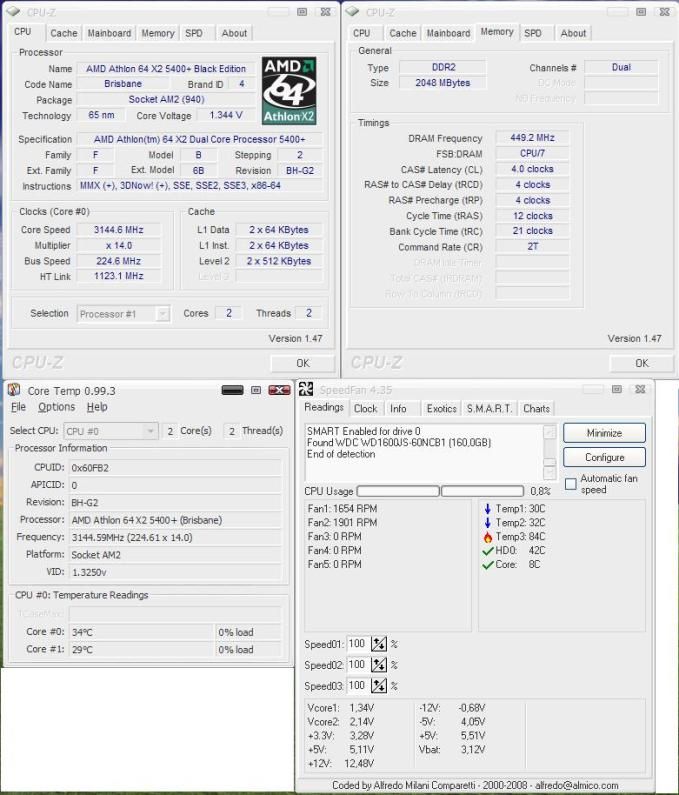Screen dimensions: 679x795
Task: Click the Speed02 percentage input field
Action: pyautogui.click(x=358, y=665)
